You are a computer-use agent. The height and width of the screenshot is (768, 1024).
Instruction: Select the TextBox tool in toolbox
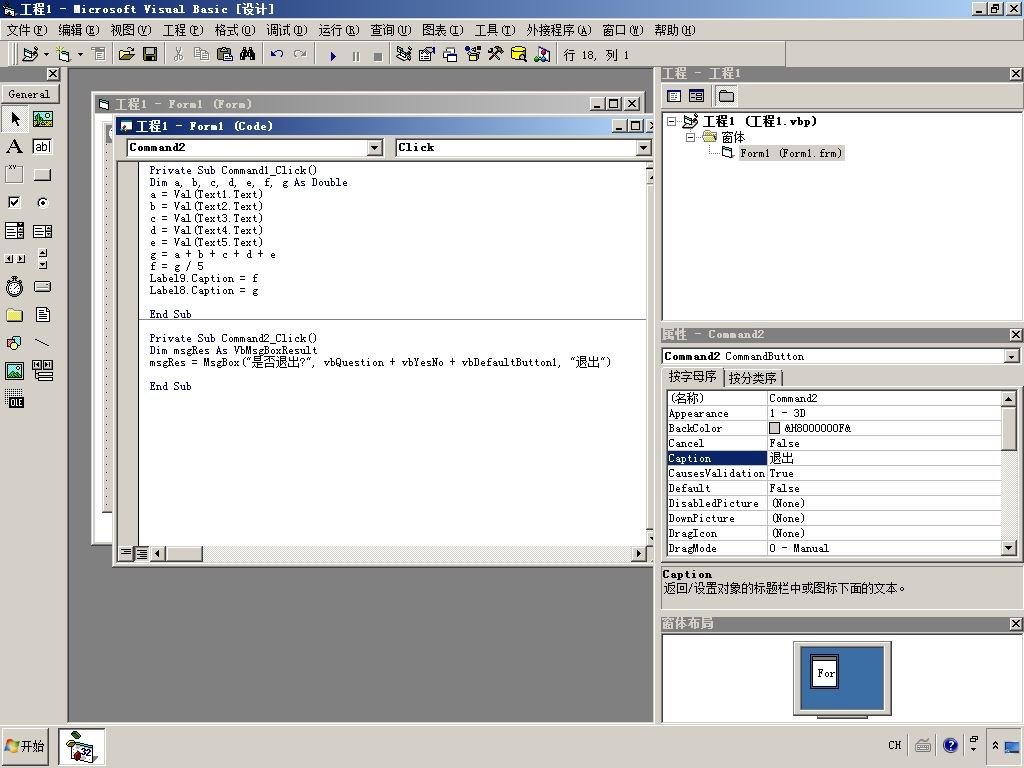click(42, 146)
